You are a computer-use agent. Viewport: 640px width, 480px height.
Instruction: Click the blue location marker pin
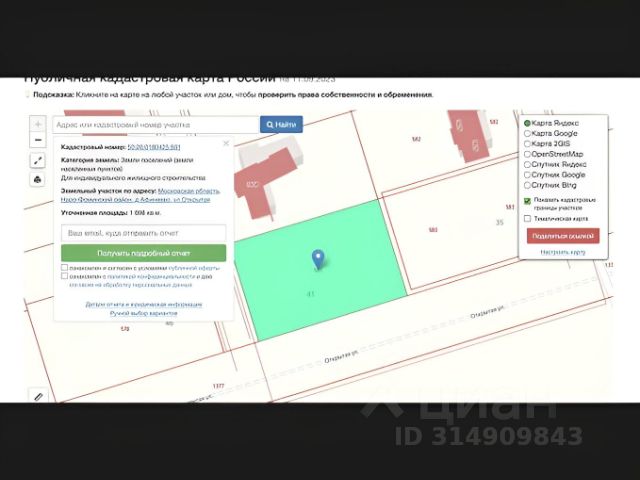coord(318,260)
